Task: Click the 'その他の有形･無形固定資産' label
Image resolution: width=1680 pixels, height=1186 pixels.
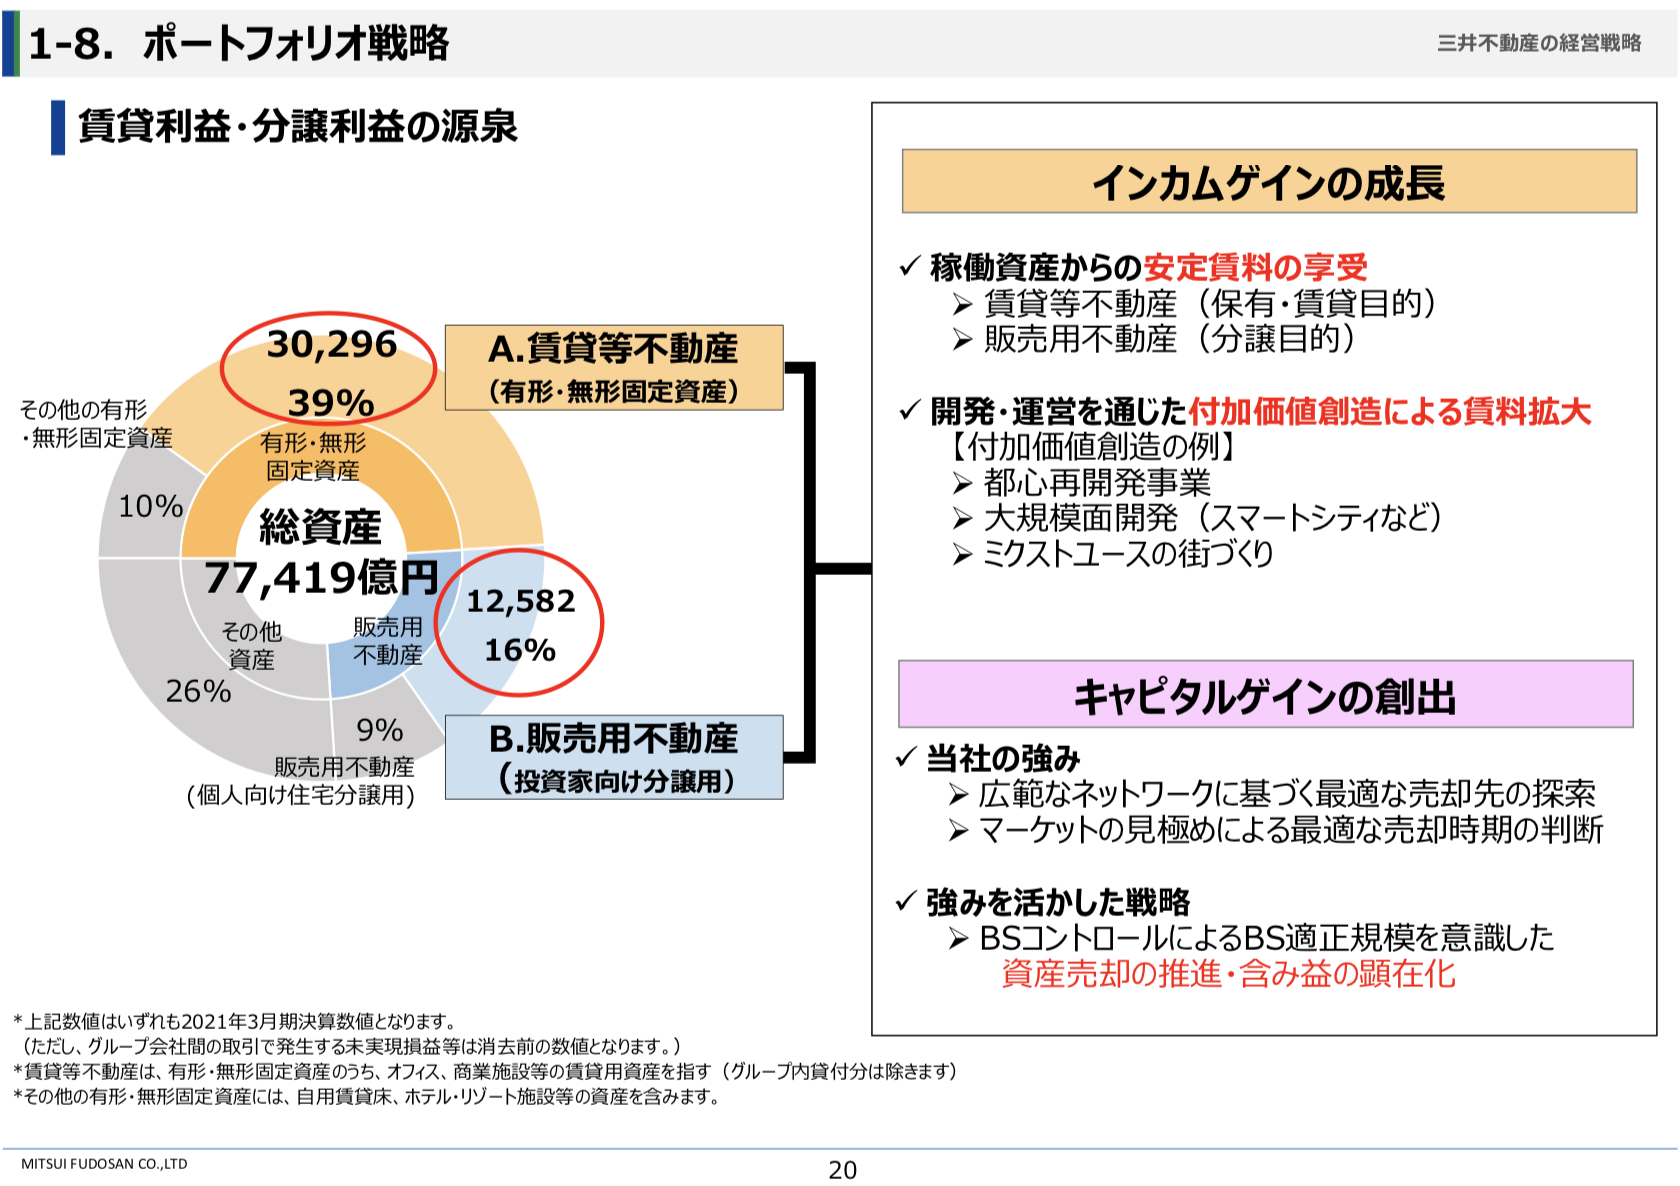Action: tap(96, 424)
